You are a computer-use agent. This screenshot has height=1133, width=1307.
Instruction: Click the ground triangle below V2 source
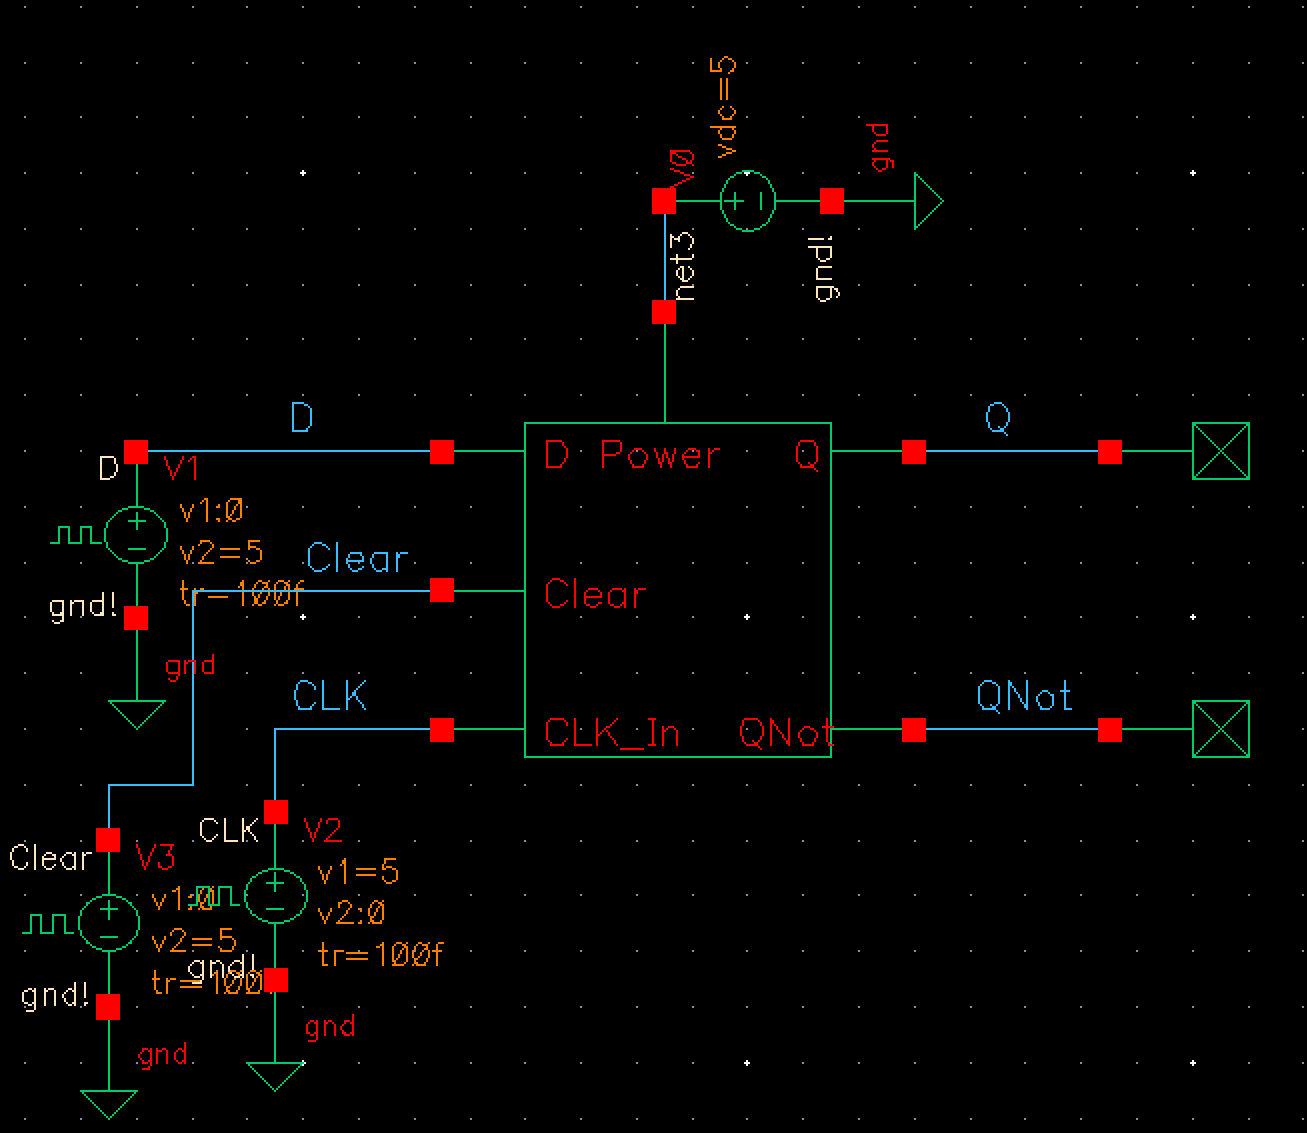click(275, 1076)
